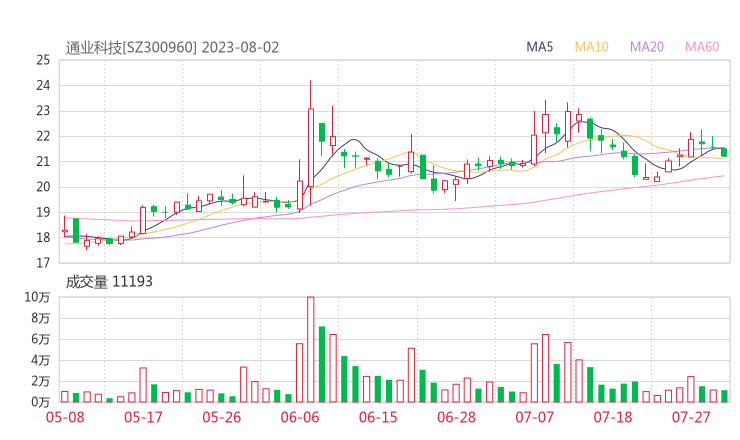This screenshot has height=440, width=740.
Task: Click the price axis value 24
Action: coord(43,85)
